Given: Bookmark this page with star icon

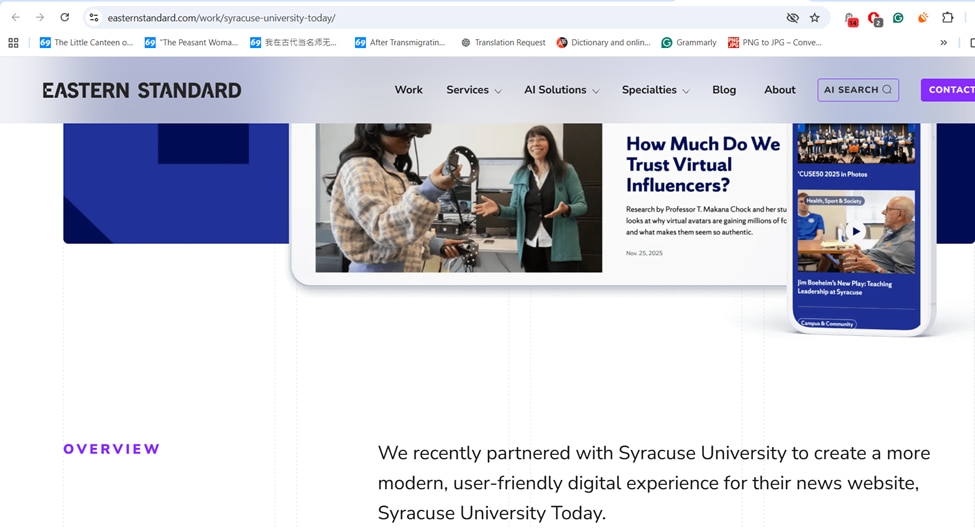Looking at the screenshot, I should point(815,17).
